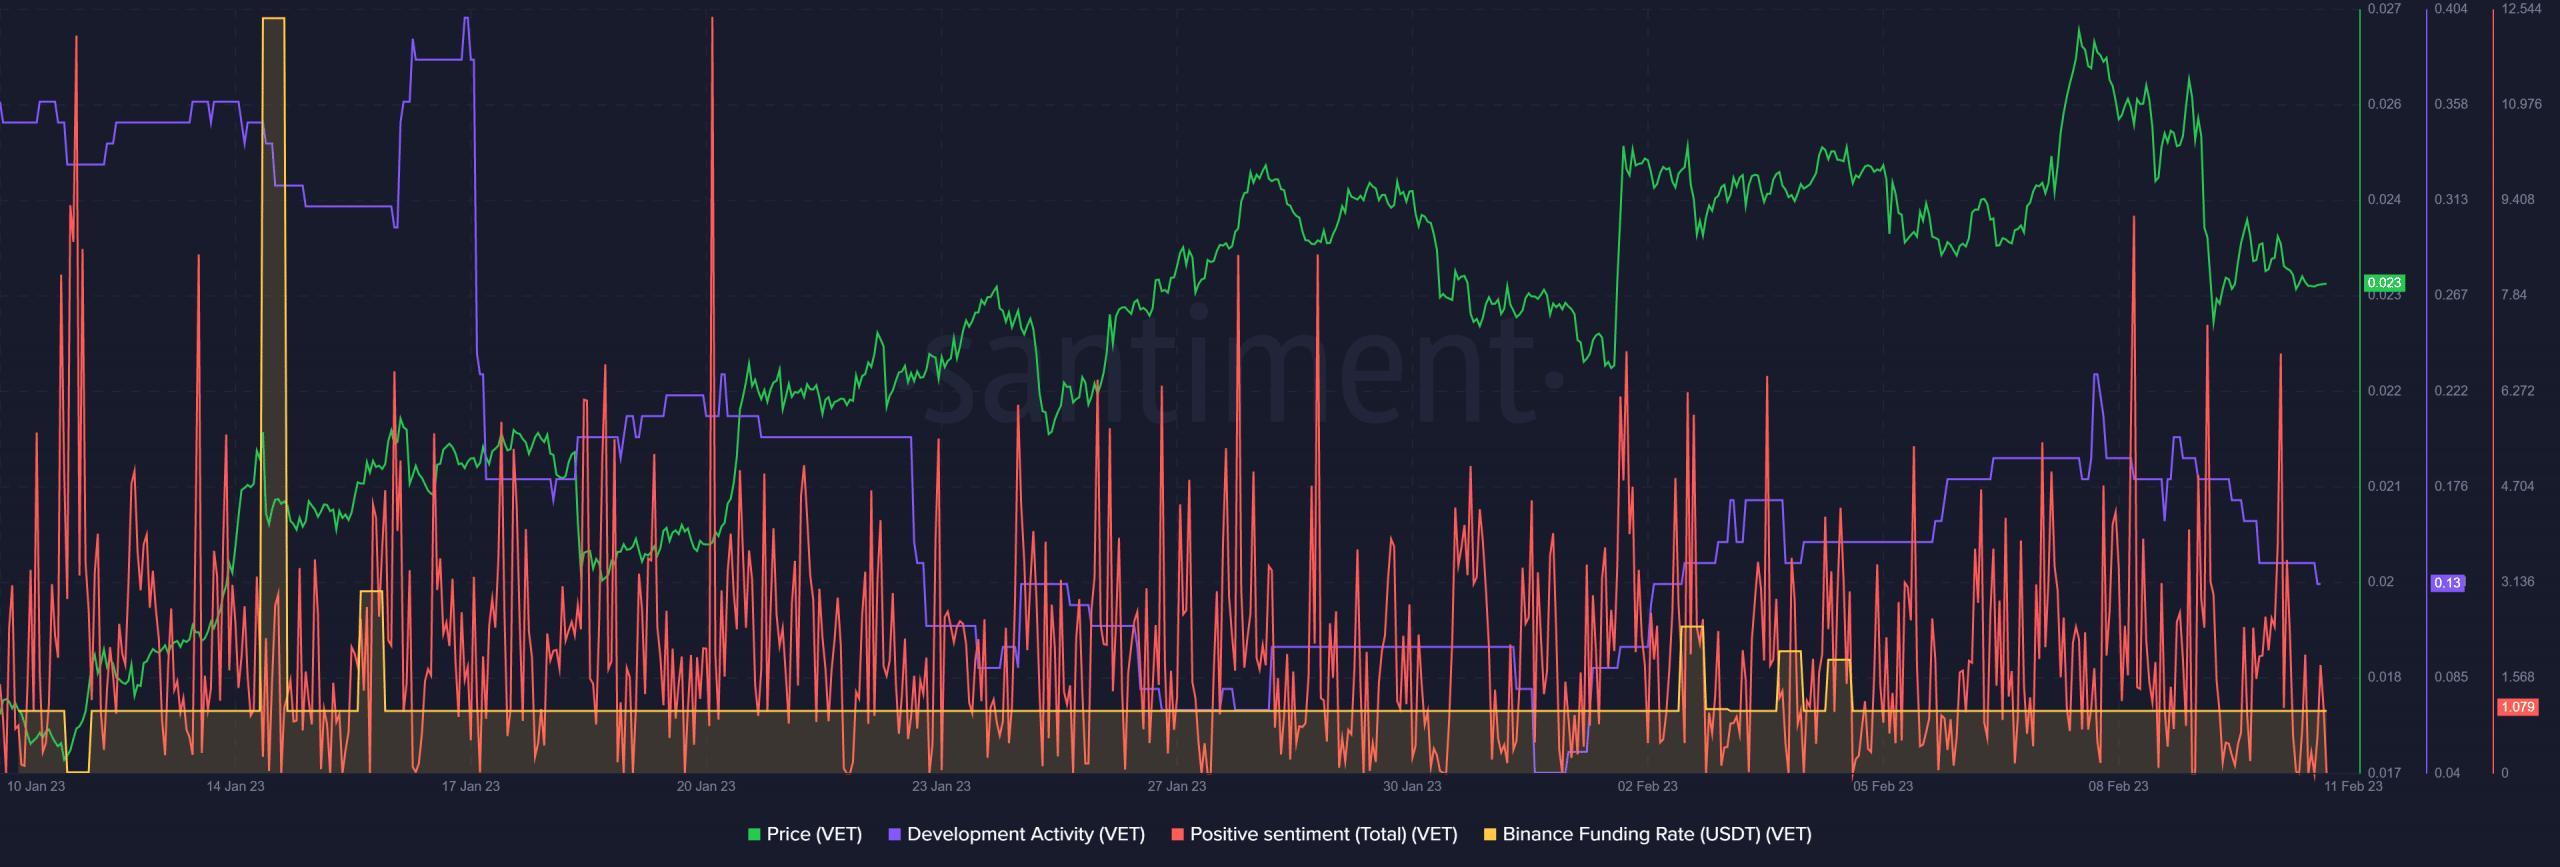Viewport: 2560px width, 867px height.
Task: Click the 23 Jan 23 date label
Action: (x=941, y=786)
